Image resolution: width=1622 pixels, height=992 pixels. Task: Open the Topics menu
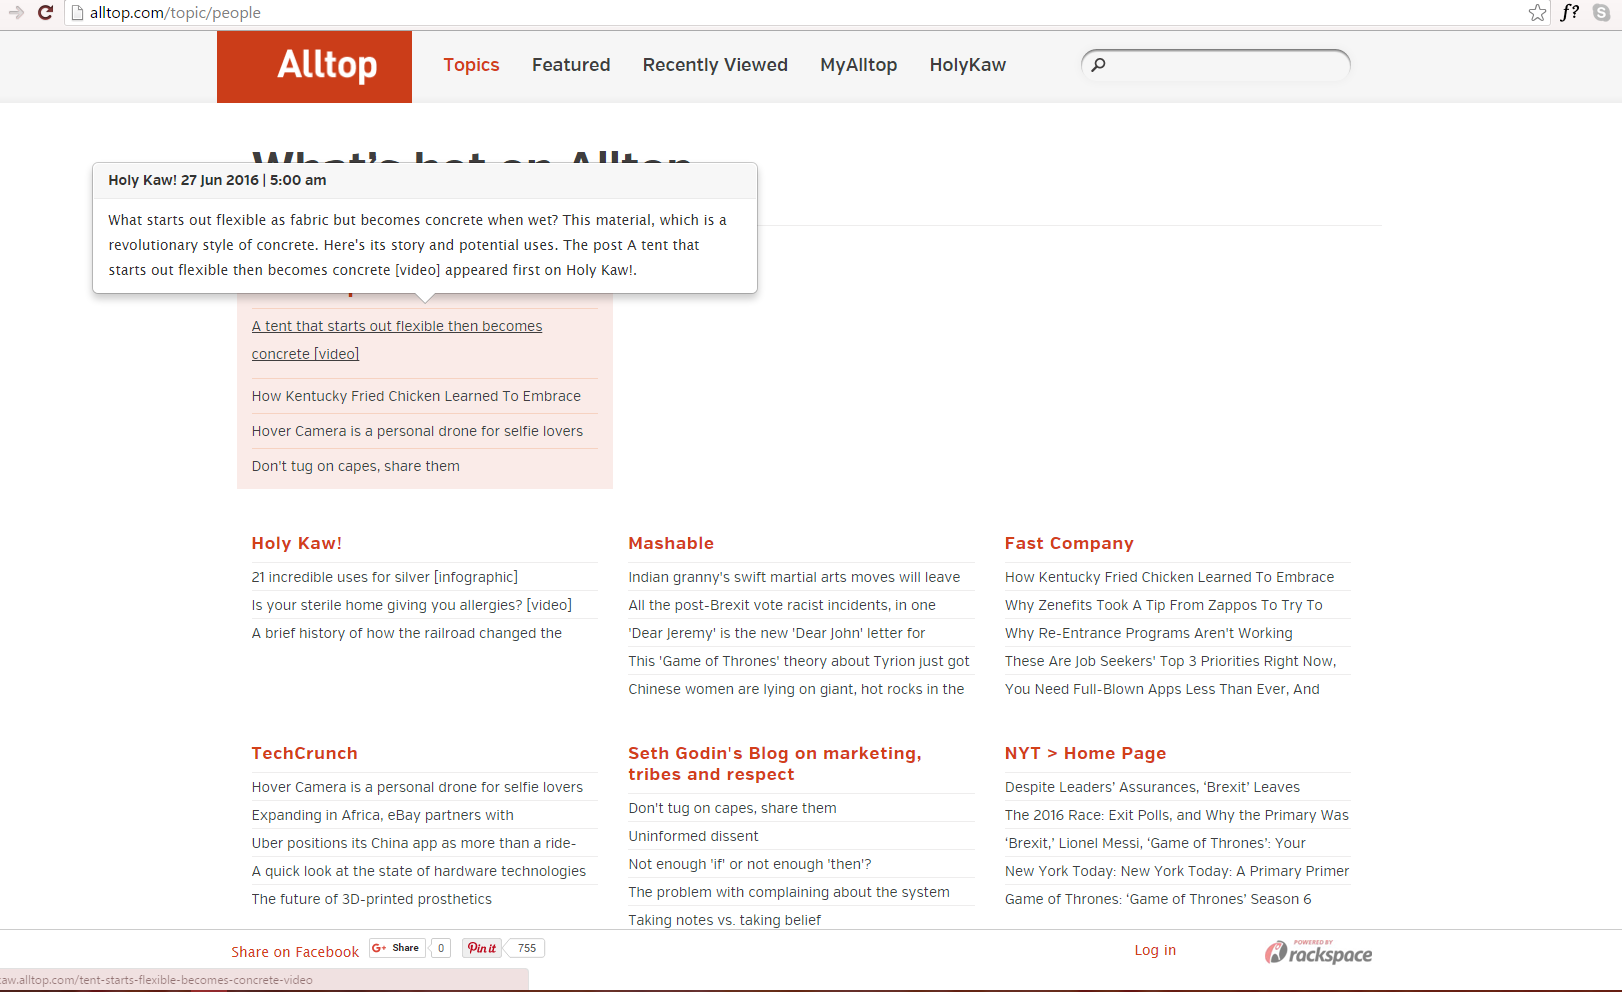[471, 65]
